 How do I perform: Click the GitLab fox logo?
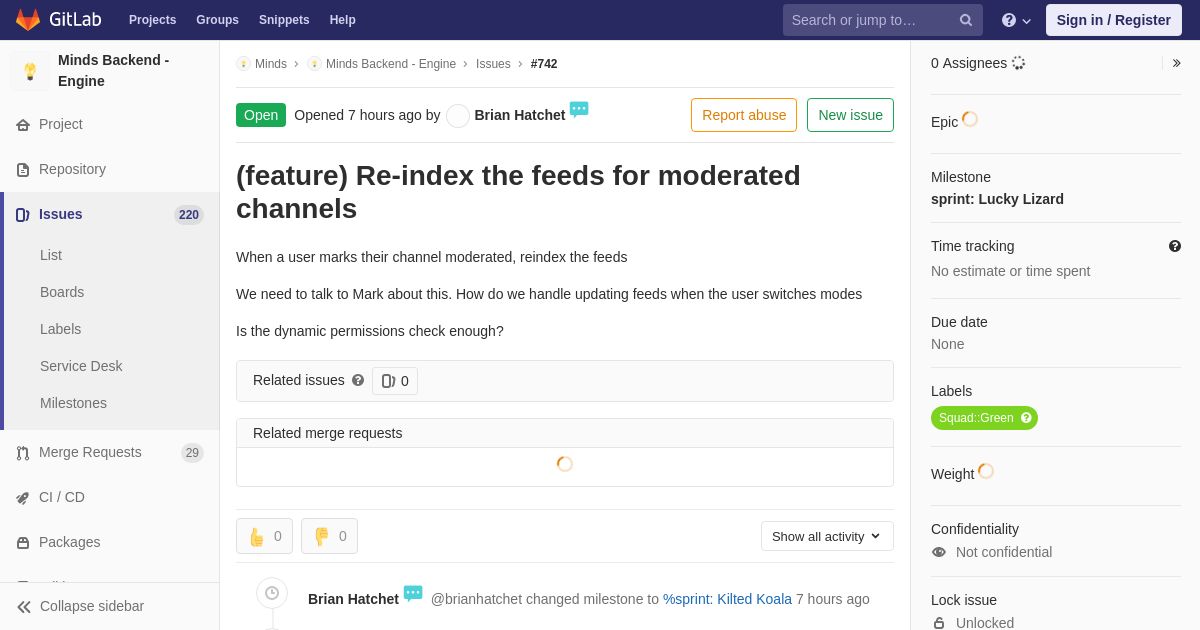(28, 20)
